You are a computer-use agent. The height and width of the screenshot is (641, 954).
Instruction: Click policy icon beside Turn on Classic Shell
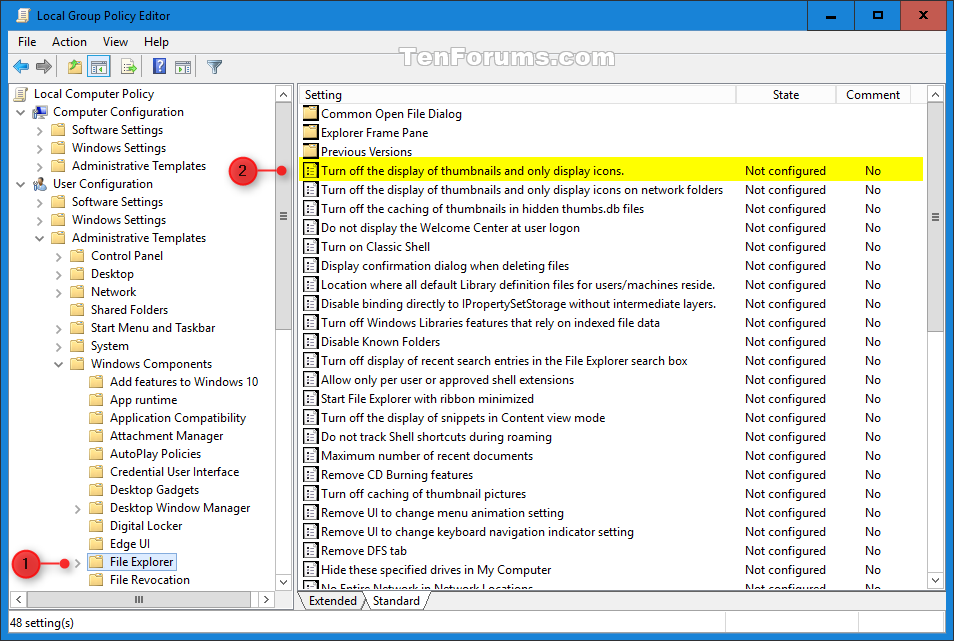(x=311, y=246)
